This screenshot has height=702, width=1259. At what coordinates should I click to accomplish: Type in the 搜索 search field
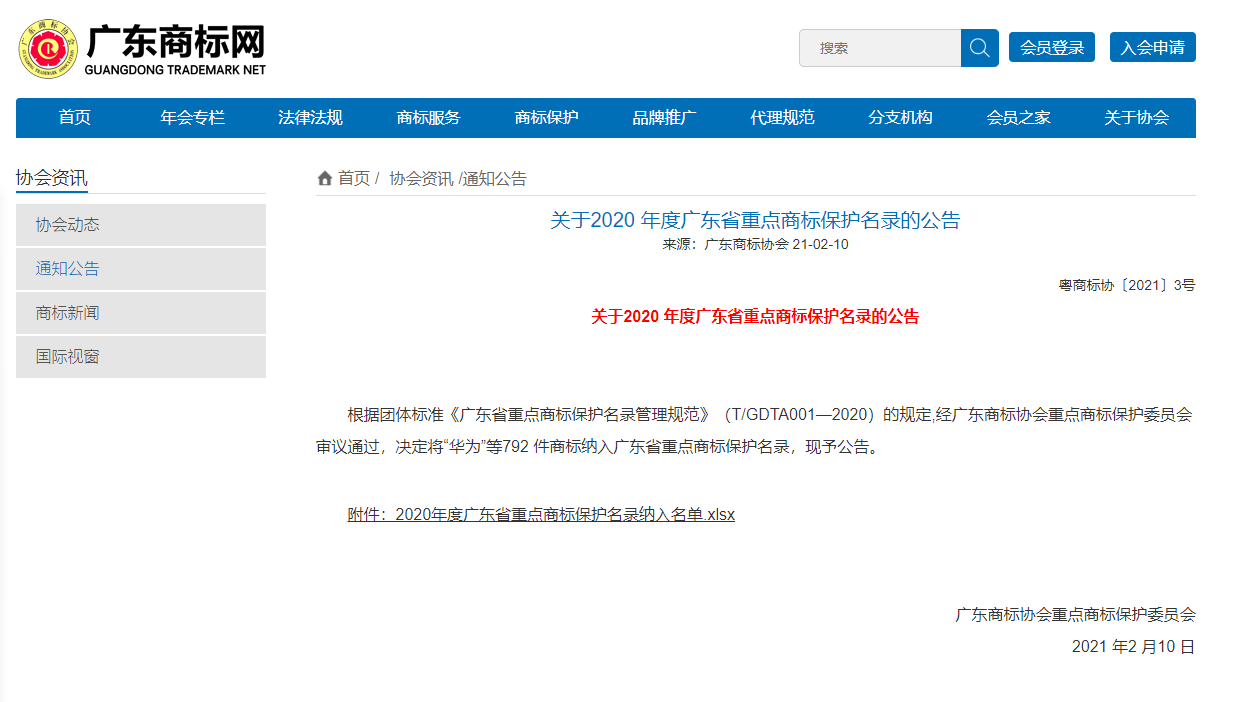[x=880, y=48]
